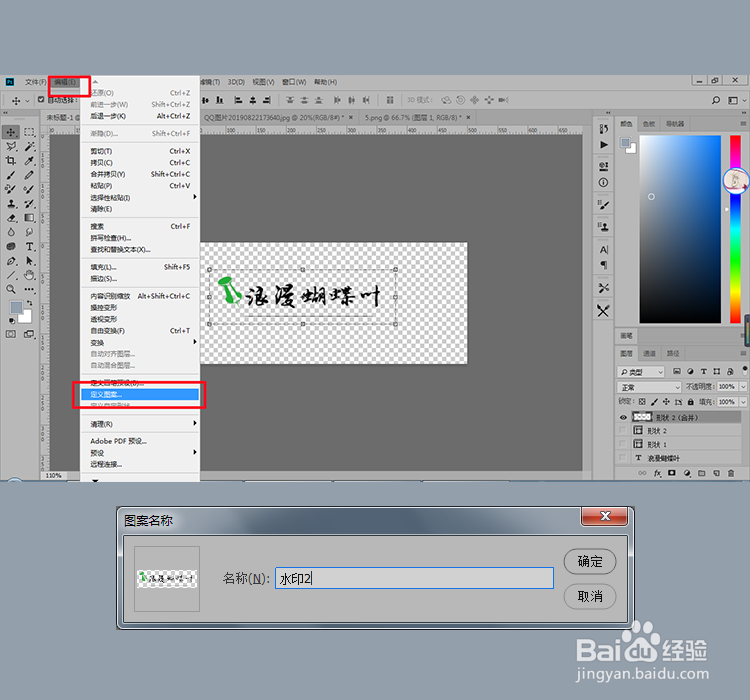Expand the 变换 submenu arrow
Image resolution: width=750 pixels, height=700 pixels.
pyautogui.click(x=195, y=342)
